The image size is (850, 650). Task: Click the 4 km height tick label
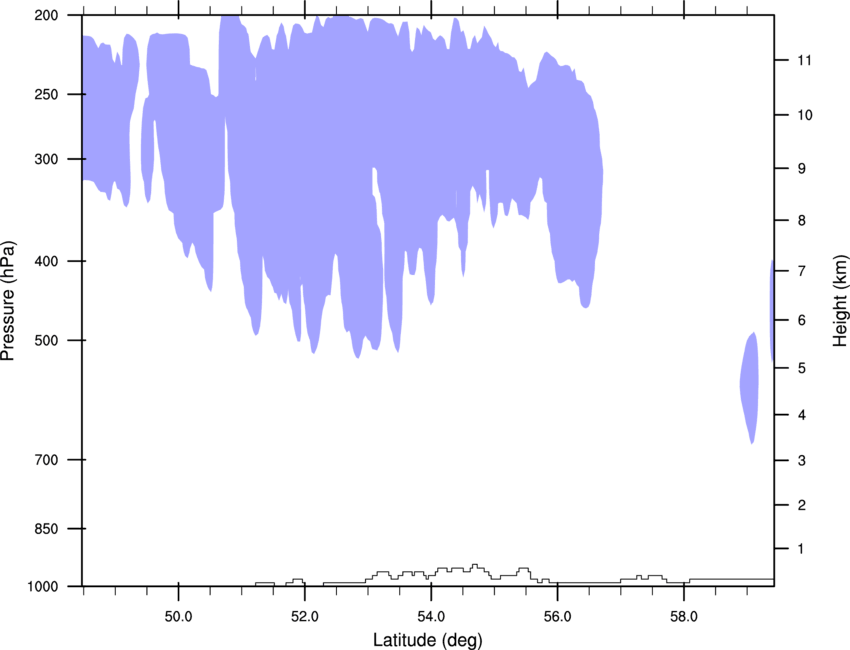[802, 415]
